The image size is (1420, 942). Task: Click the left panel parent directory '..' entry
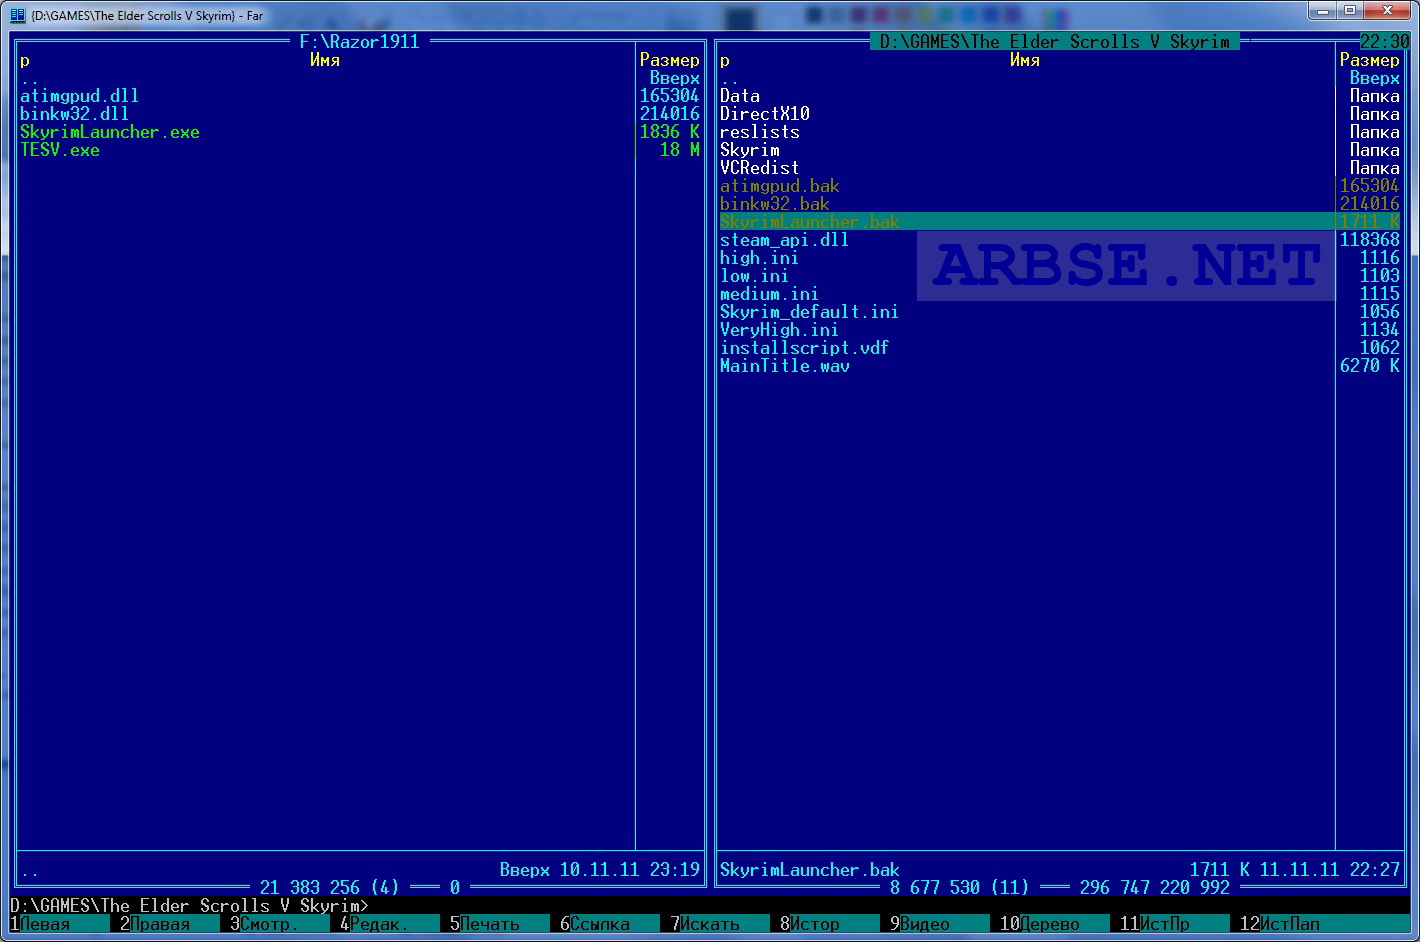pos(30,78)
